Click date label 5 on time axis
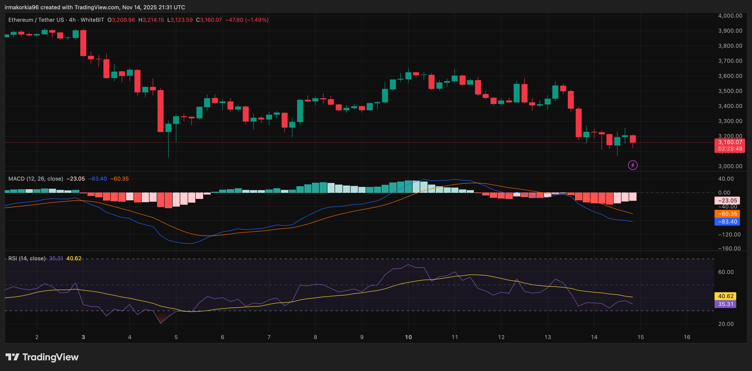This screenshot has height=371, width=752. point(176,337)
